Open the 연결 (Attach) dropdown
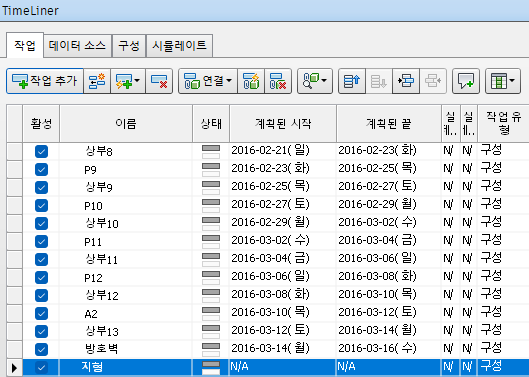This screenshot has width=529, height=377. click(208, 81)
